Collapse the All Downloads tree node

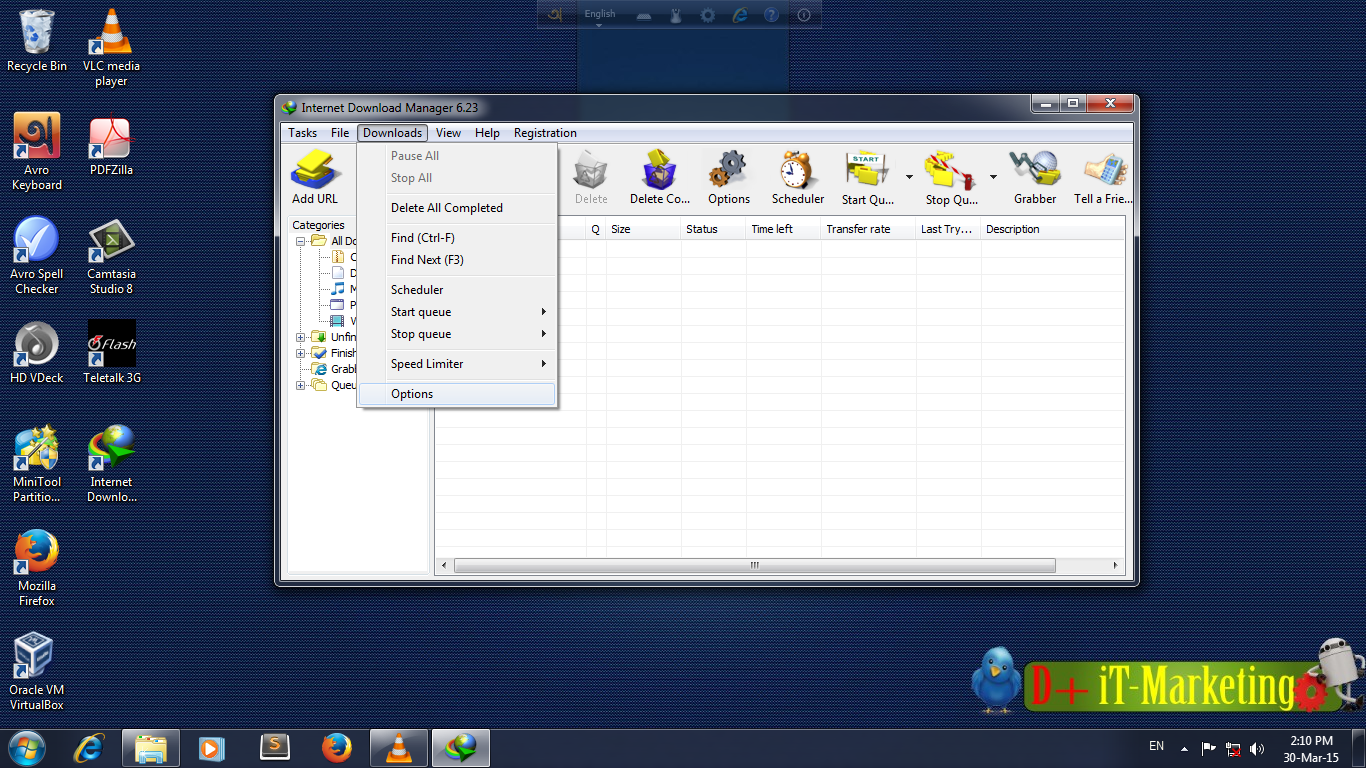(x=300, y=241)
